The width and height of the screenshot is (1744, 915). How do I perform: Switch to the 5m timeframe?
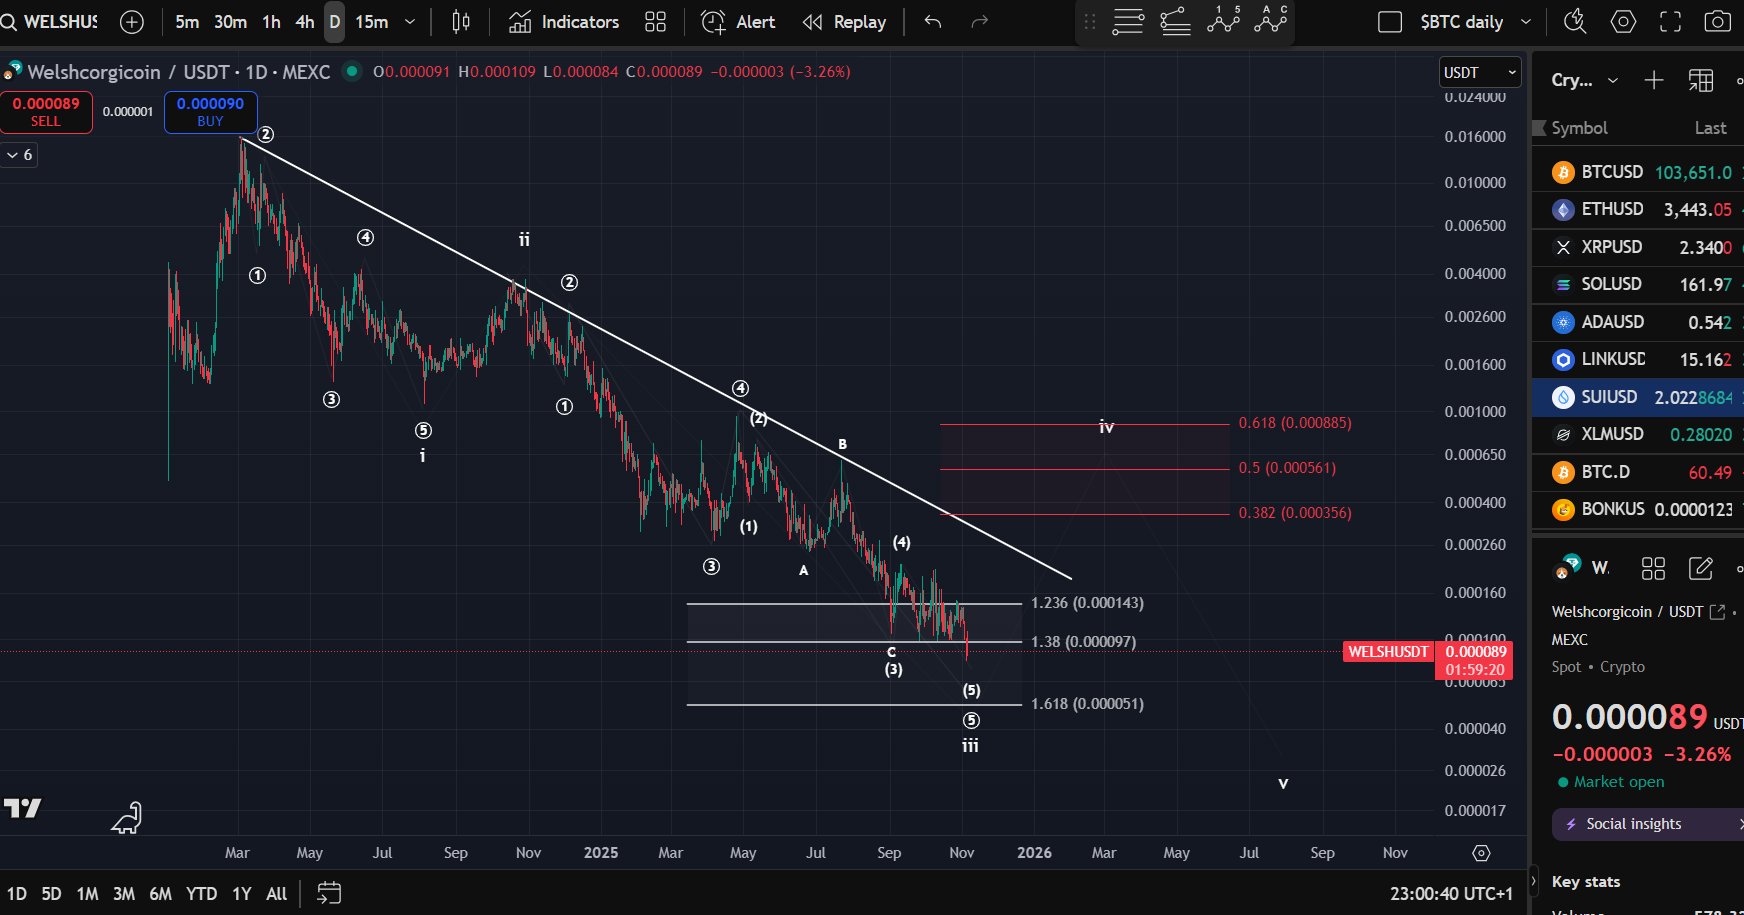(187, 22)
